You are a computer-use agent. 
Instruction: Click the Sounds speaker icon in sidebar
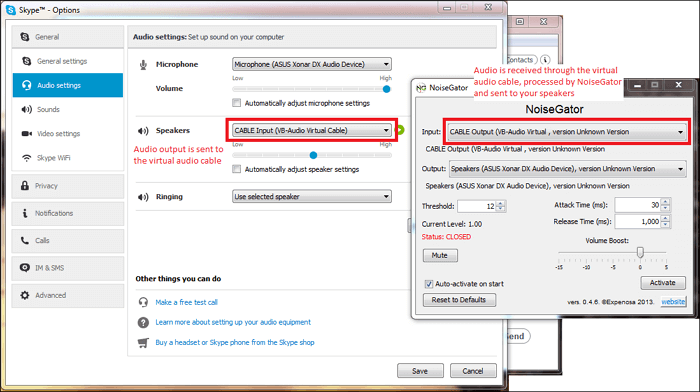click(27, 109)
